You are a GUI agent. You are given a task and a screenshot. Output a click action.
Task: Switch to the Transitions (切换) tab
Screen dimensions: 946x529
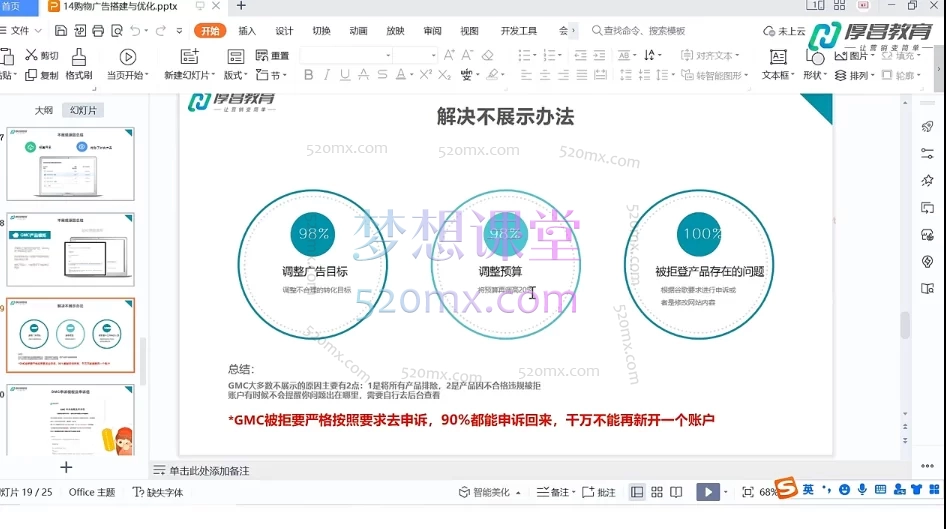coord(321,31)
